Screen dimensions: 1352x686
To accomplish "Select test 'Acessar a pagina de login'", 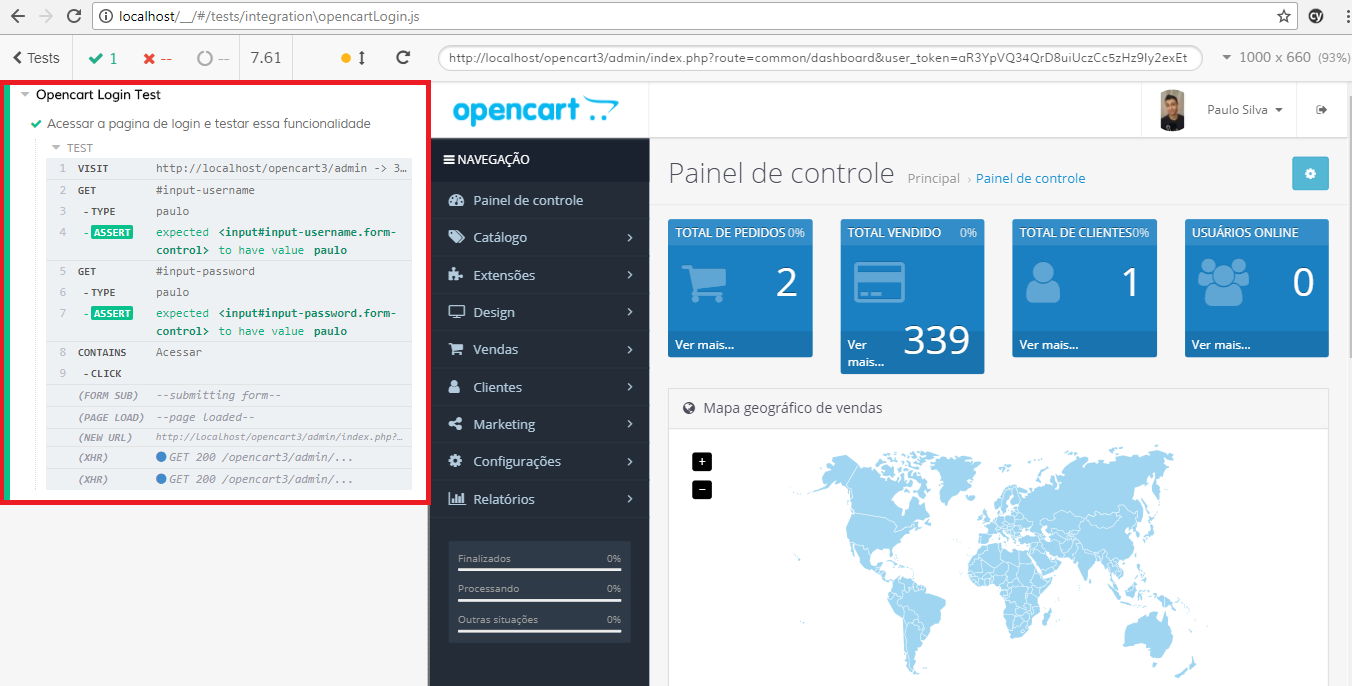I will pyautogui.click(x=209, y=124).
